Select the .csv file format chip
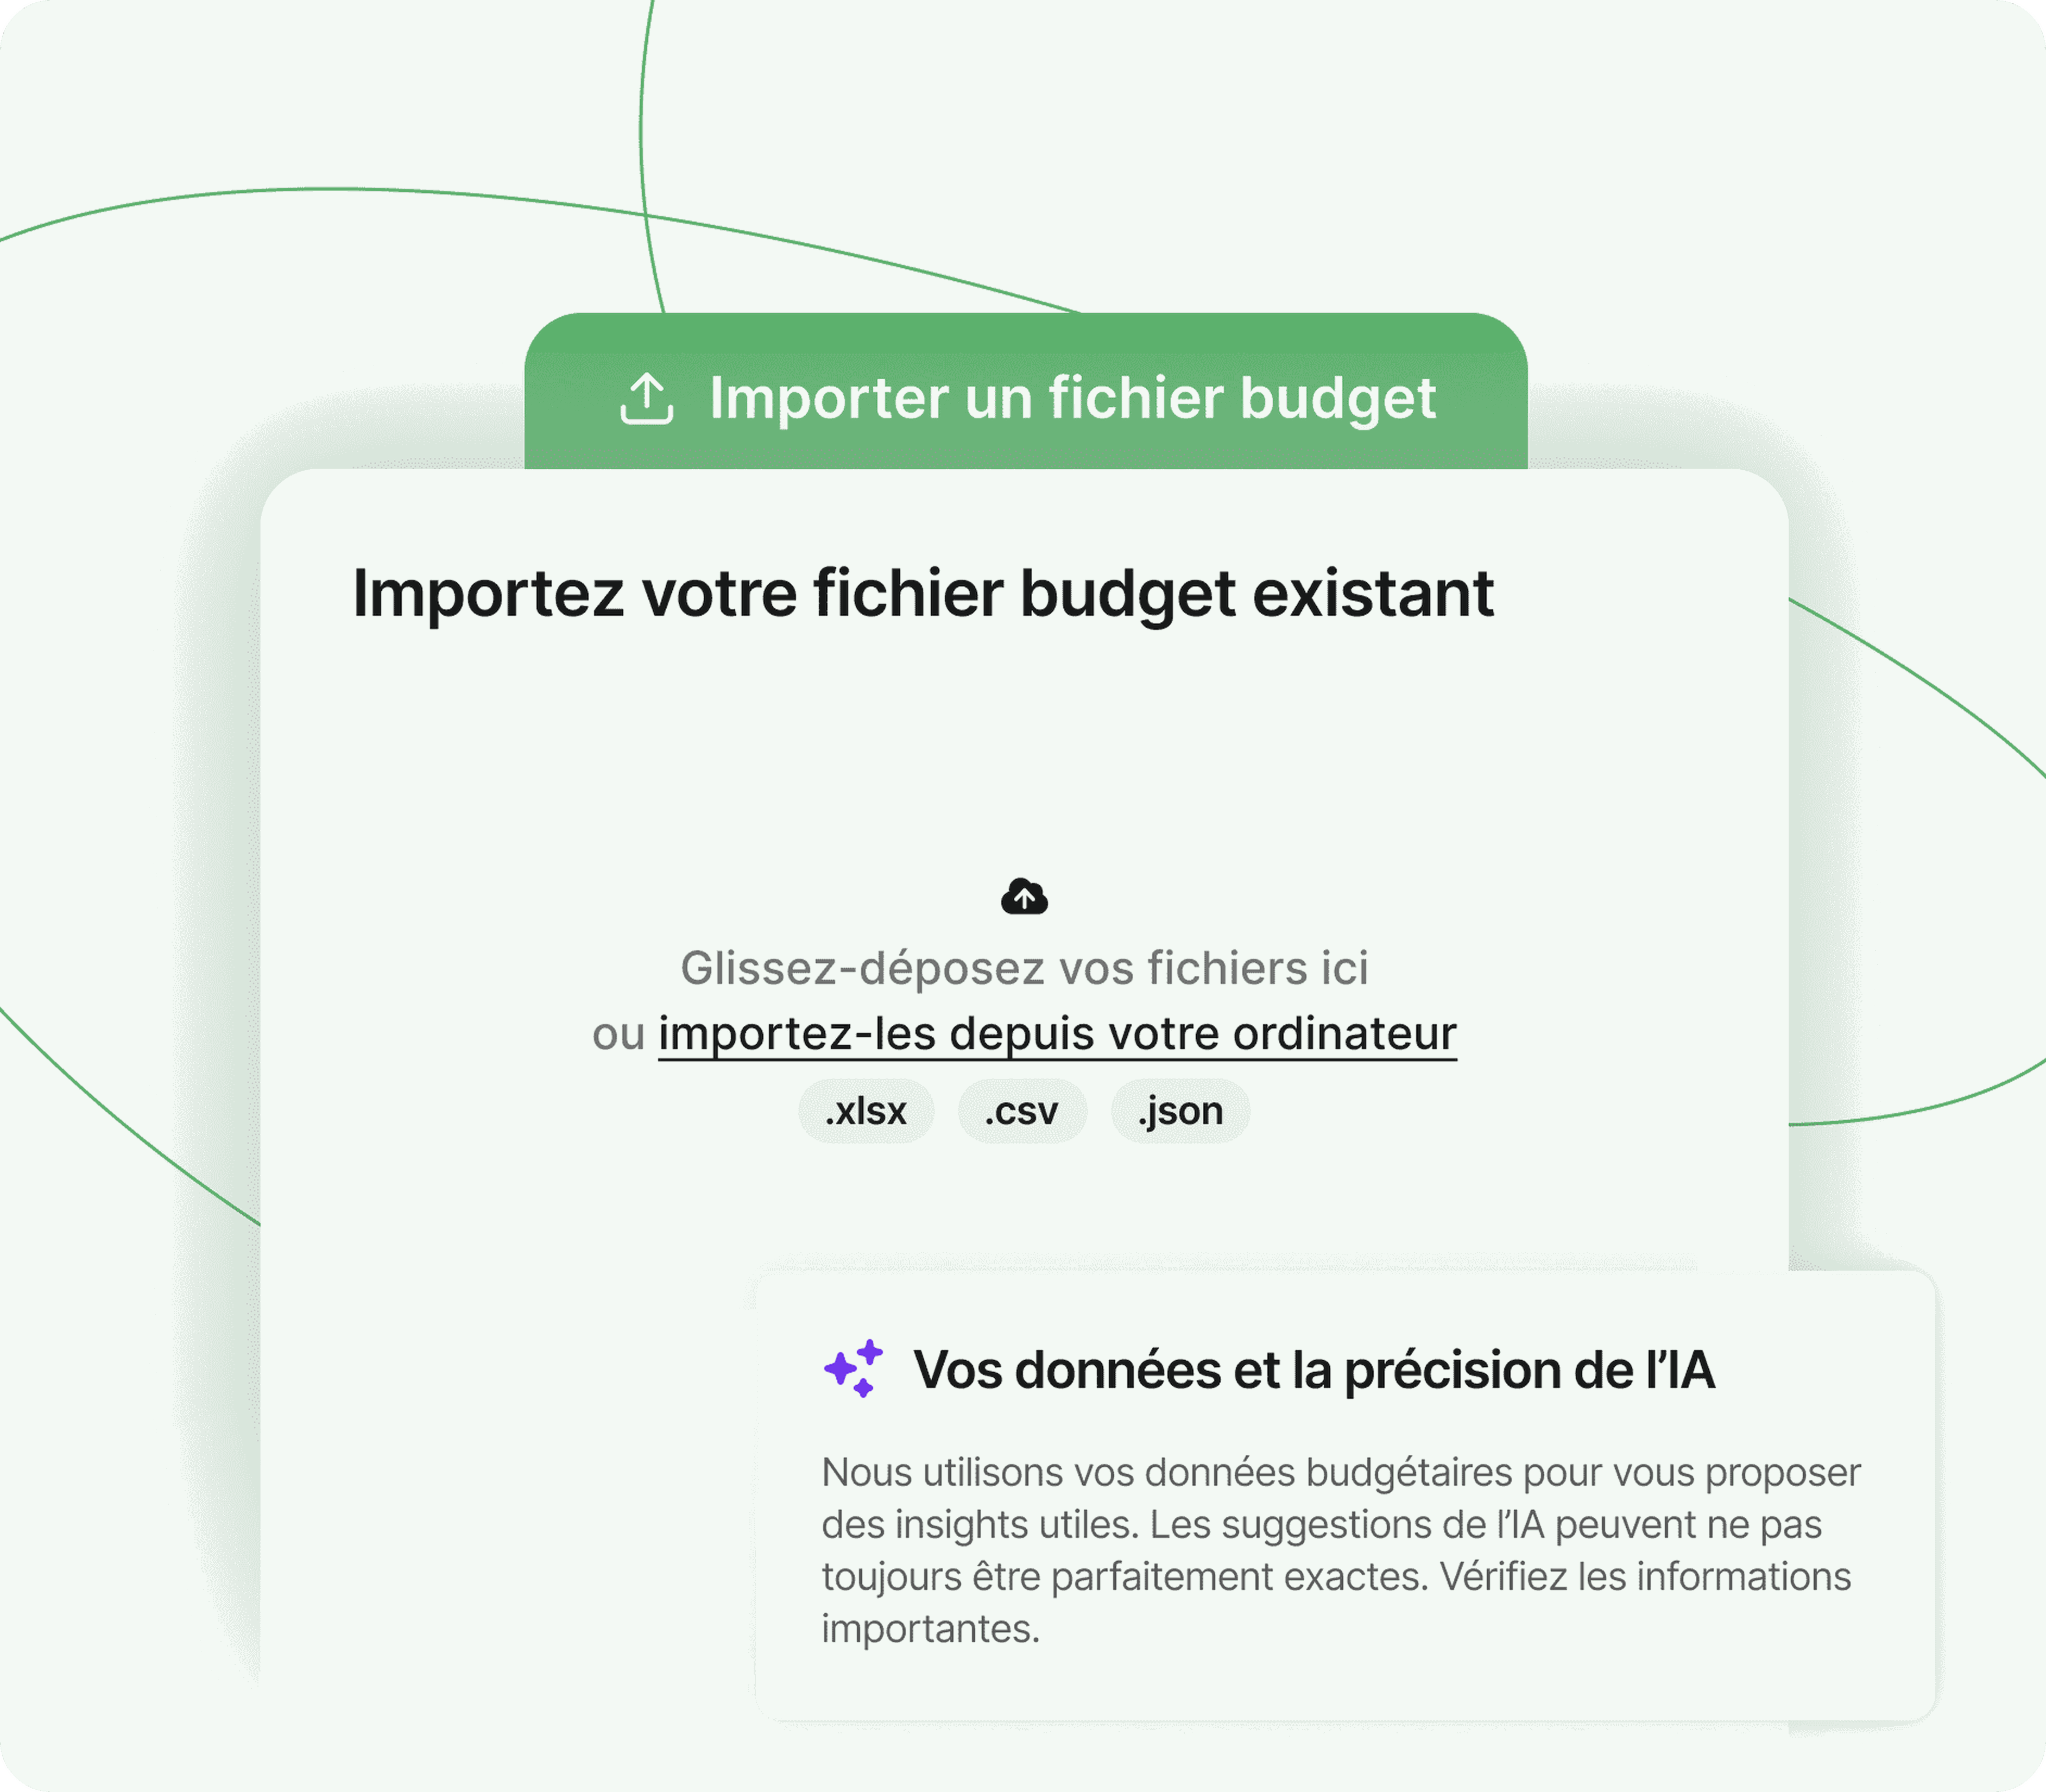The image size is (2046, 1792). [1022, 1111]
